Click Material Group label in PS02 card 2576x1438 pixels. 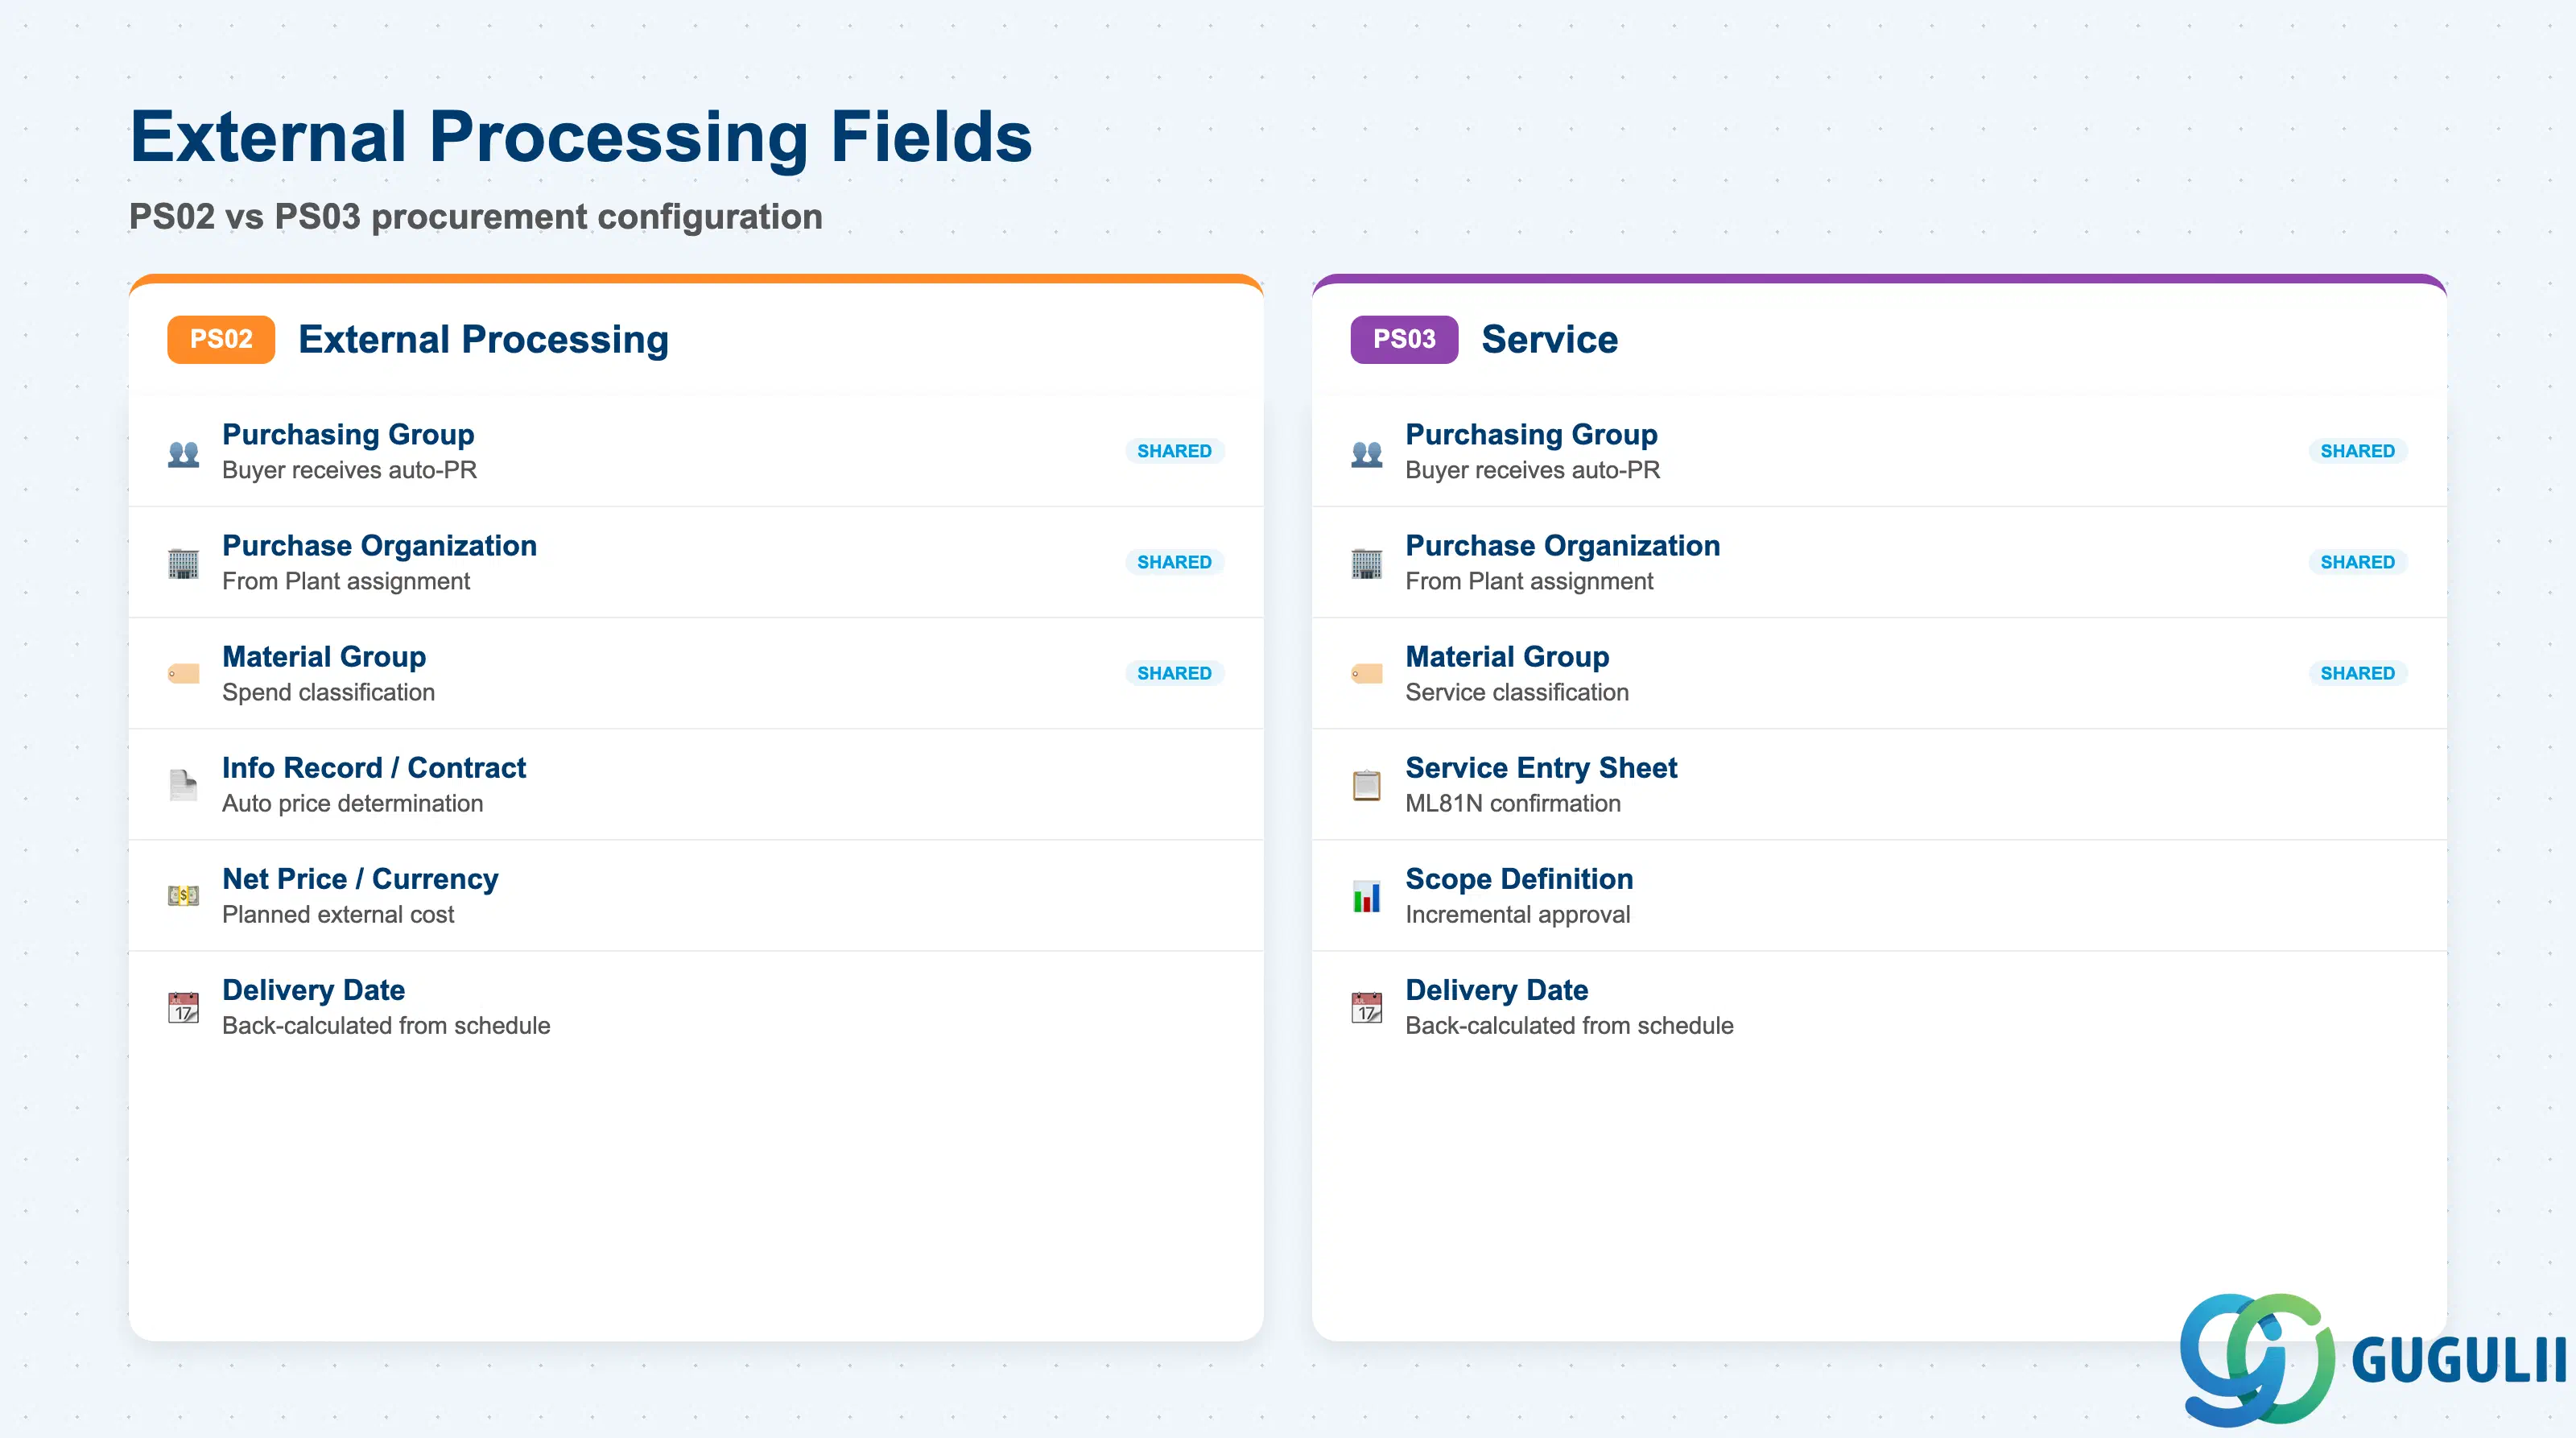[324, 656]
